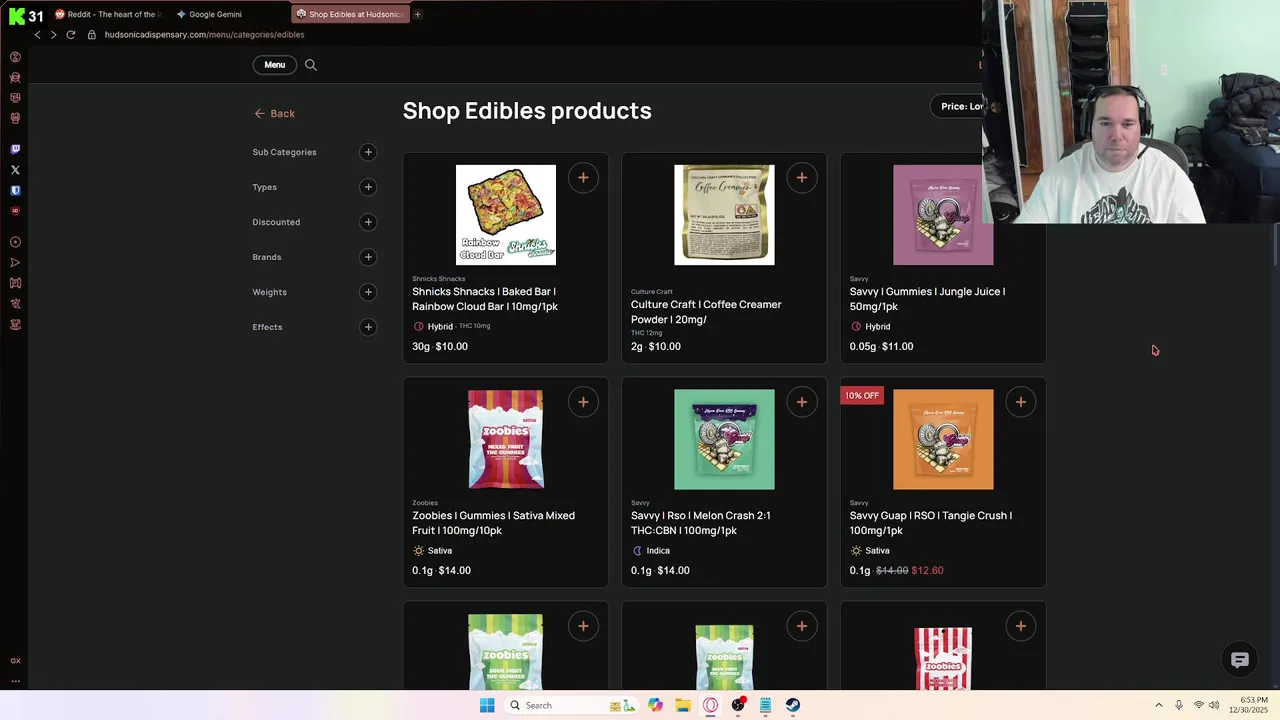This screenshot has height=720, width=1280.
Task: Switch to the Reddit browser tab
Action: coord(107,14)
